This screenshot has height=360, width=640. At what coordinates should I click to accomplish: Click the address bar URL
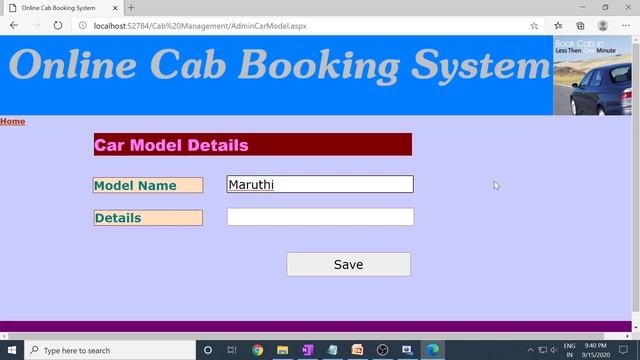pos(200,26)
